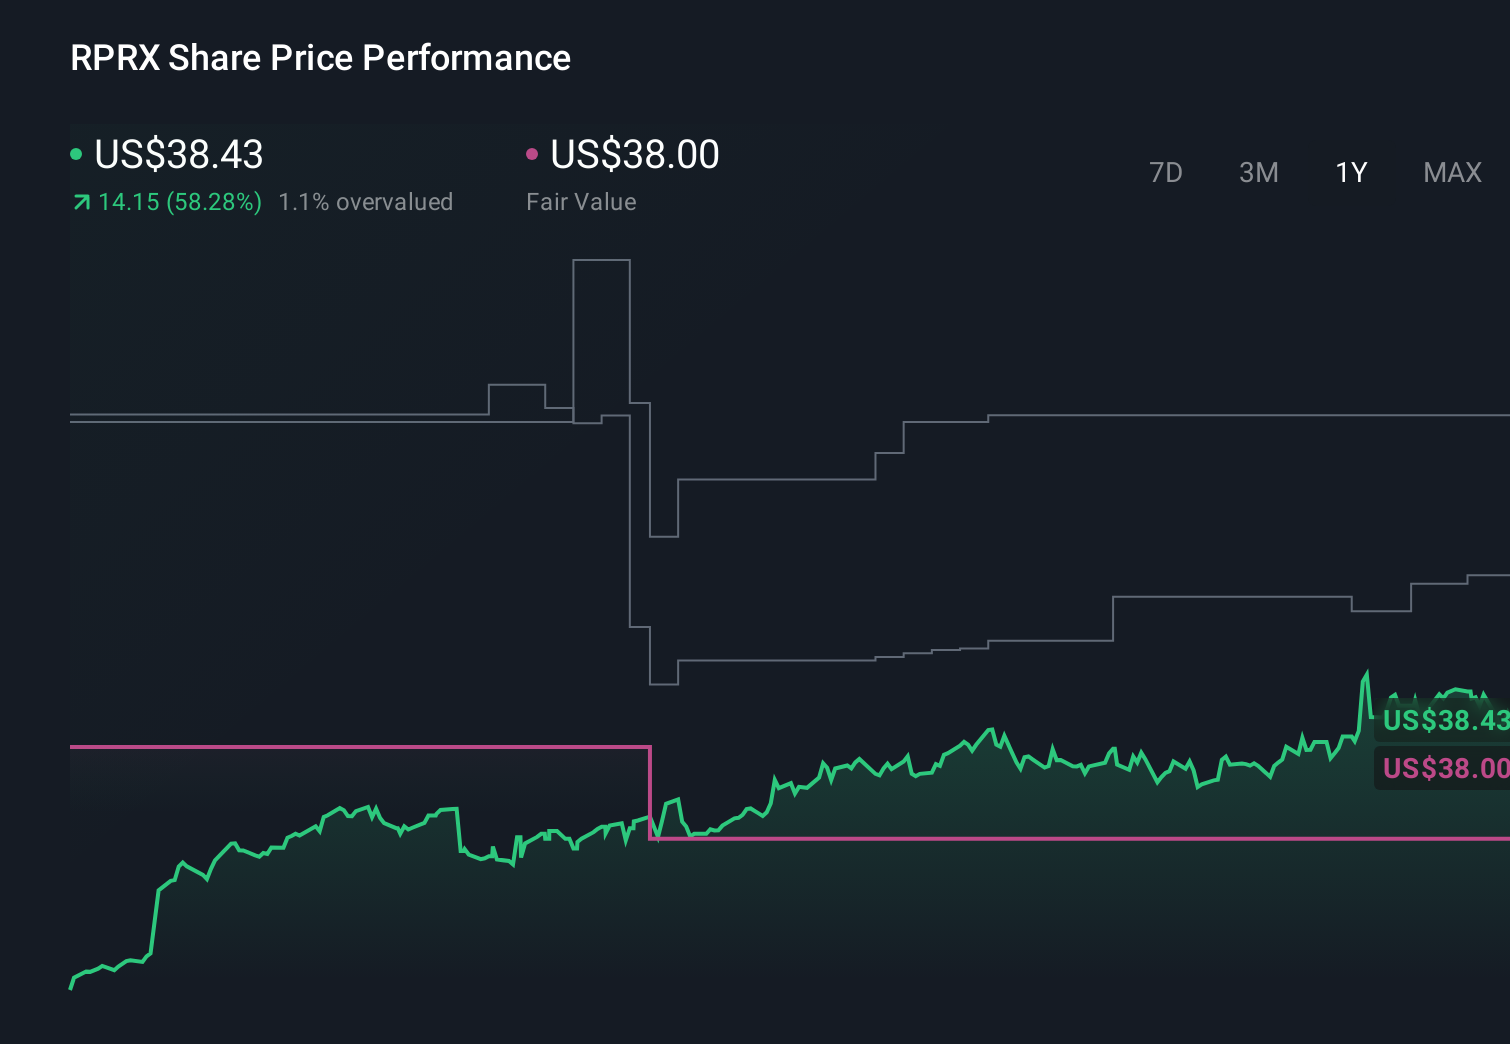
Task: Toggle the overvalued indicator display
Action: pyautogui.click(x=366, y=202)
